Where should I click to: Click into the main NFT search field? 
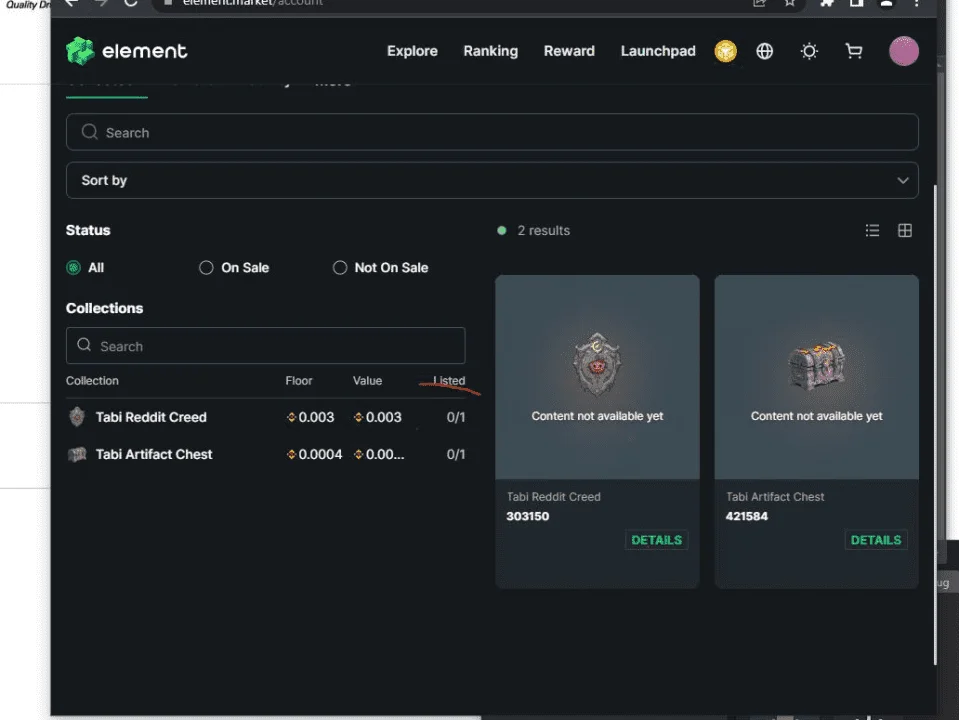(492, 132)
